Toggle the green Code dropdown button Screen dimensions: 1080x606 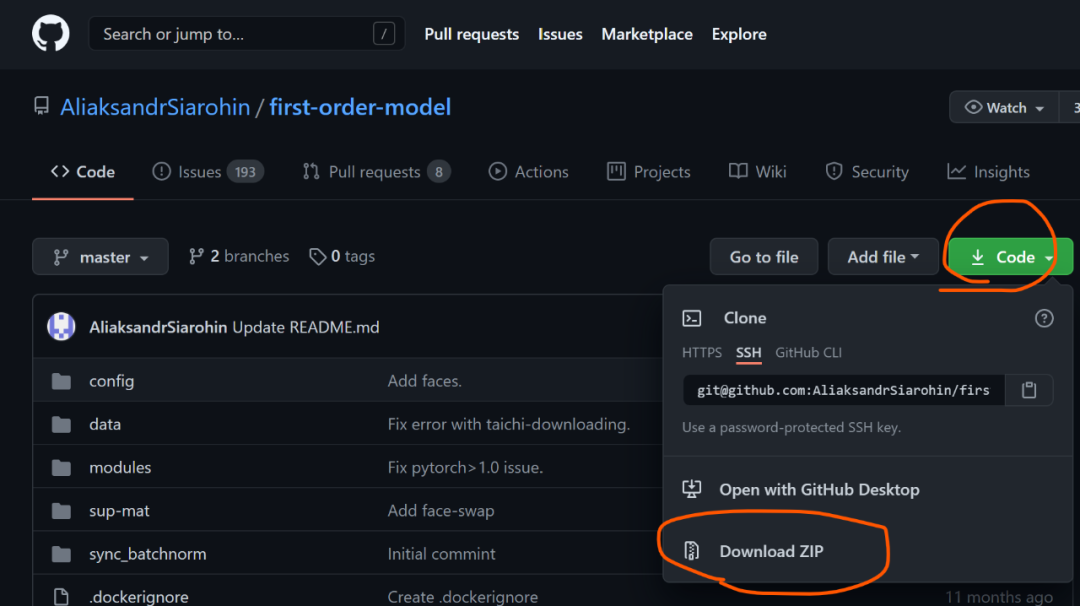[x=1010, y=257]
